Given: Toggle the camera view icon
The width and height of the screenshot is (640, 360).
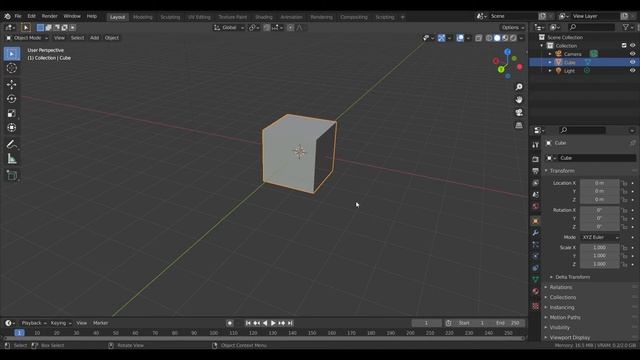Looking at the screenshot, I should pyautogui.click(x=519, y=112).
